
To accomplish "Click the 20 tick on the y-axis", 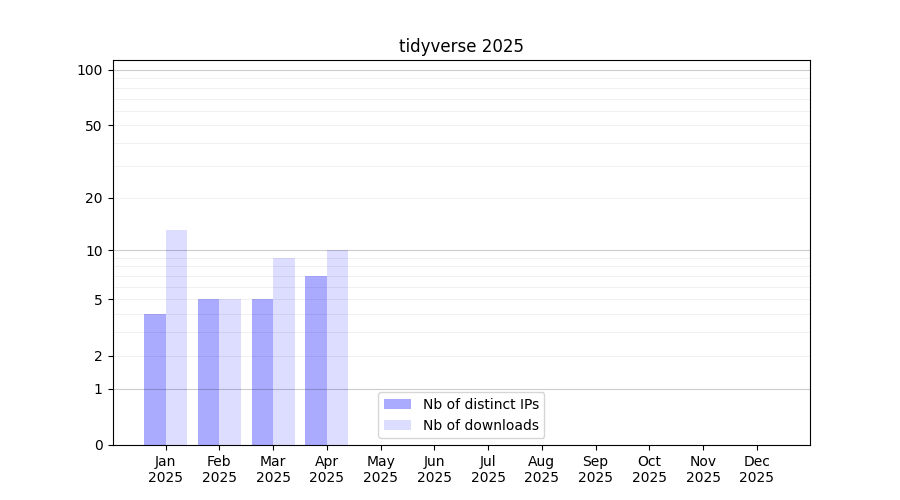I will point(94,198).
